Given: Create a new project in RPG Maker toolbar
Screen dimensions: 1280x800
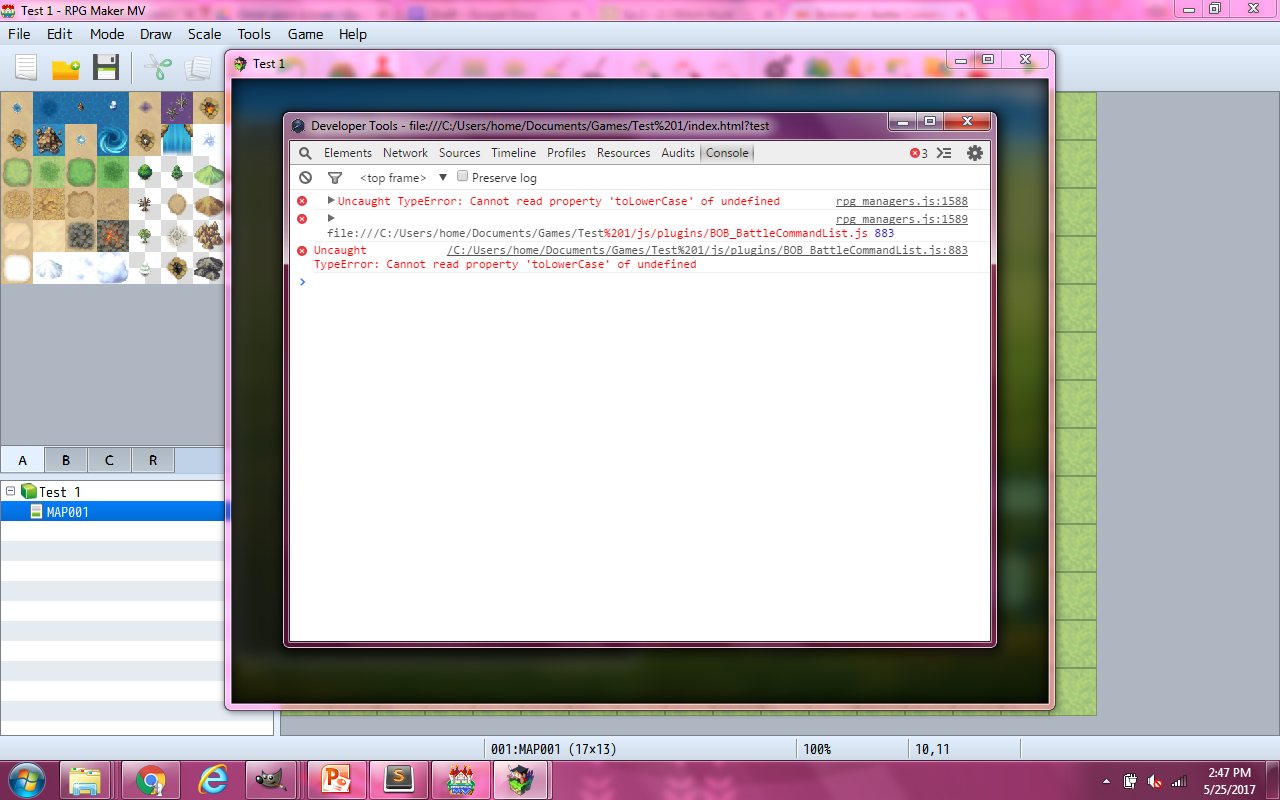Looking at the screenshot, I should pyautogui.click(x=26, y=68).
